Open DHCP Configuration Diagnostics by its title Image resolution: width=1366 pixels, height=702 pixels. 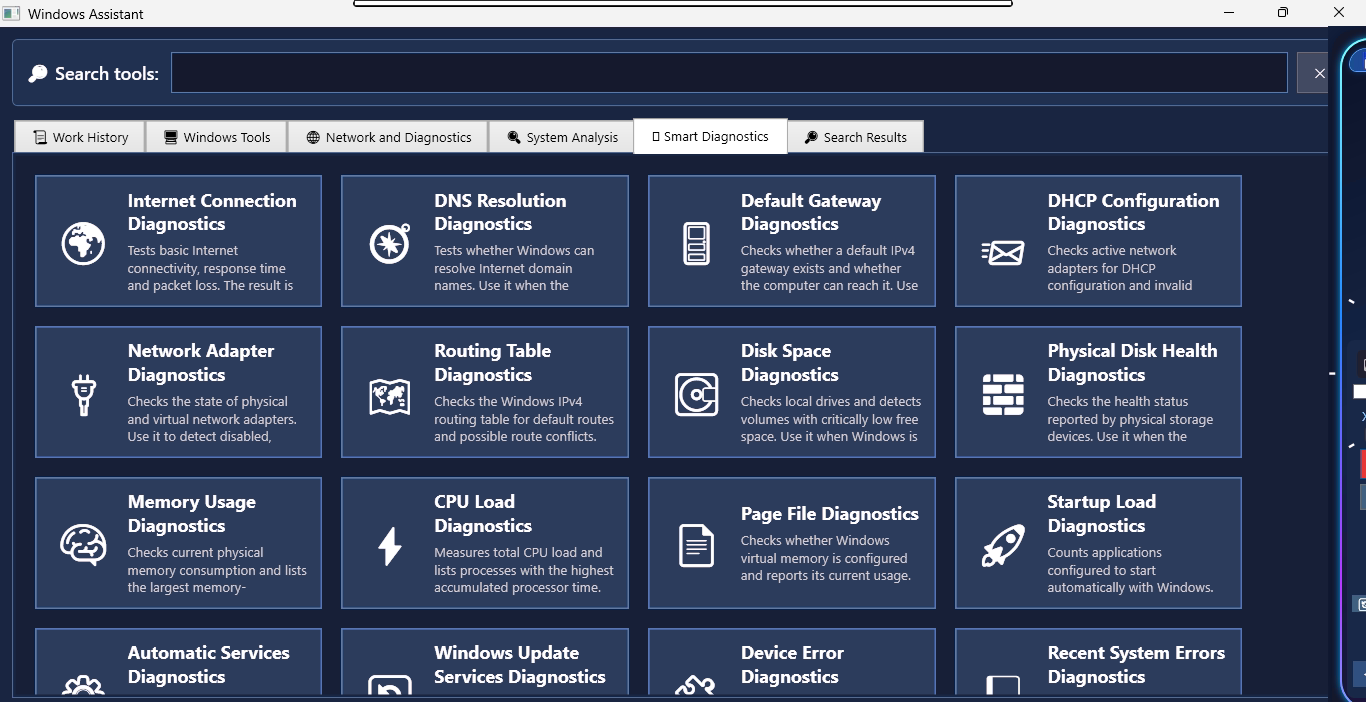pyautogui.click(x=1133, y=212)
